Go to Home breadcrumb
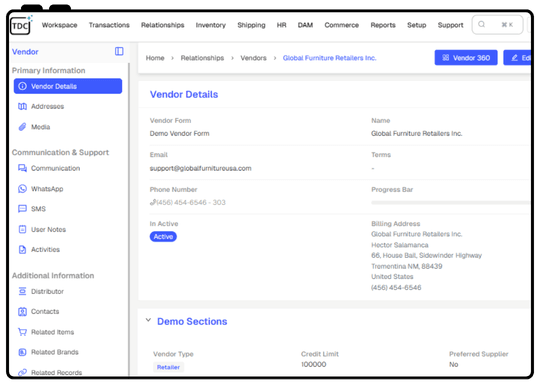This screenshot has height=384, width=540. coord(155,58)
